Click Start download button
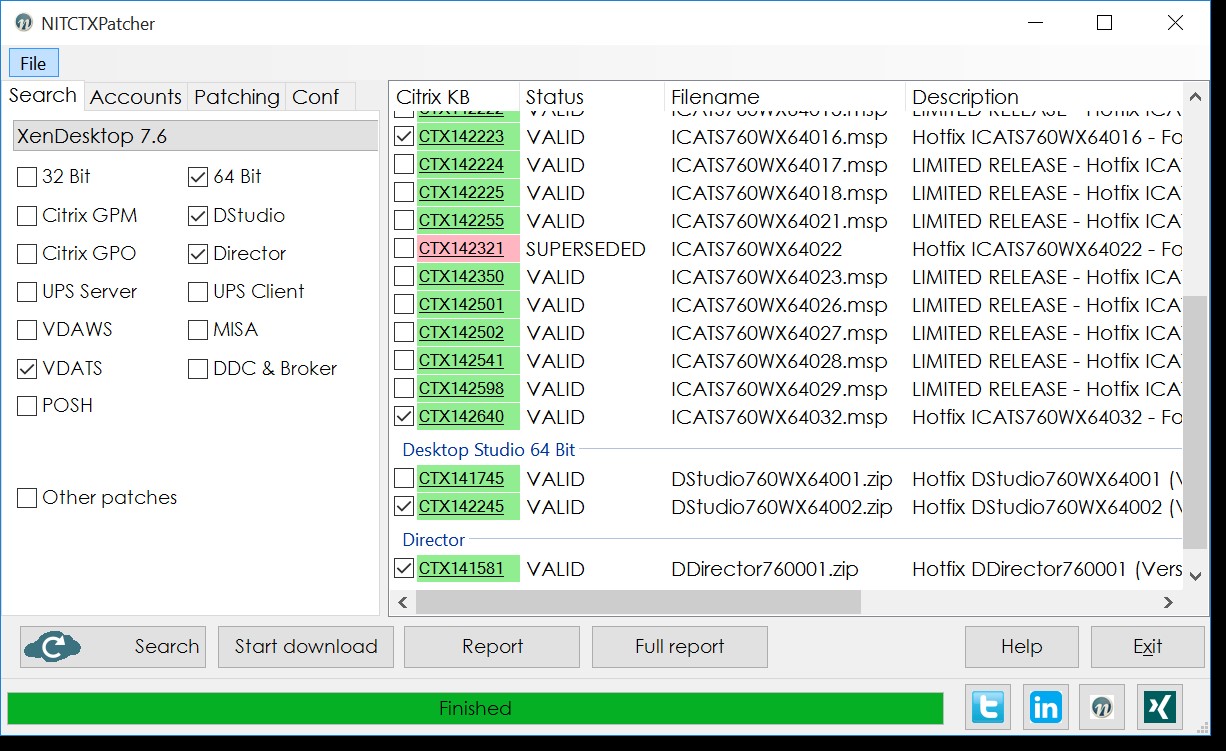 point(306,647)
